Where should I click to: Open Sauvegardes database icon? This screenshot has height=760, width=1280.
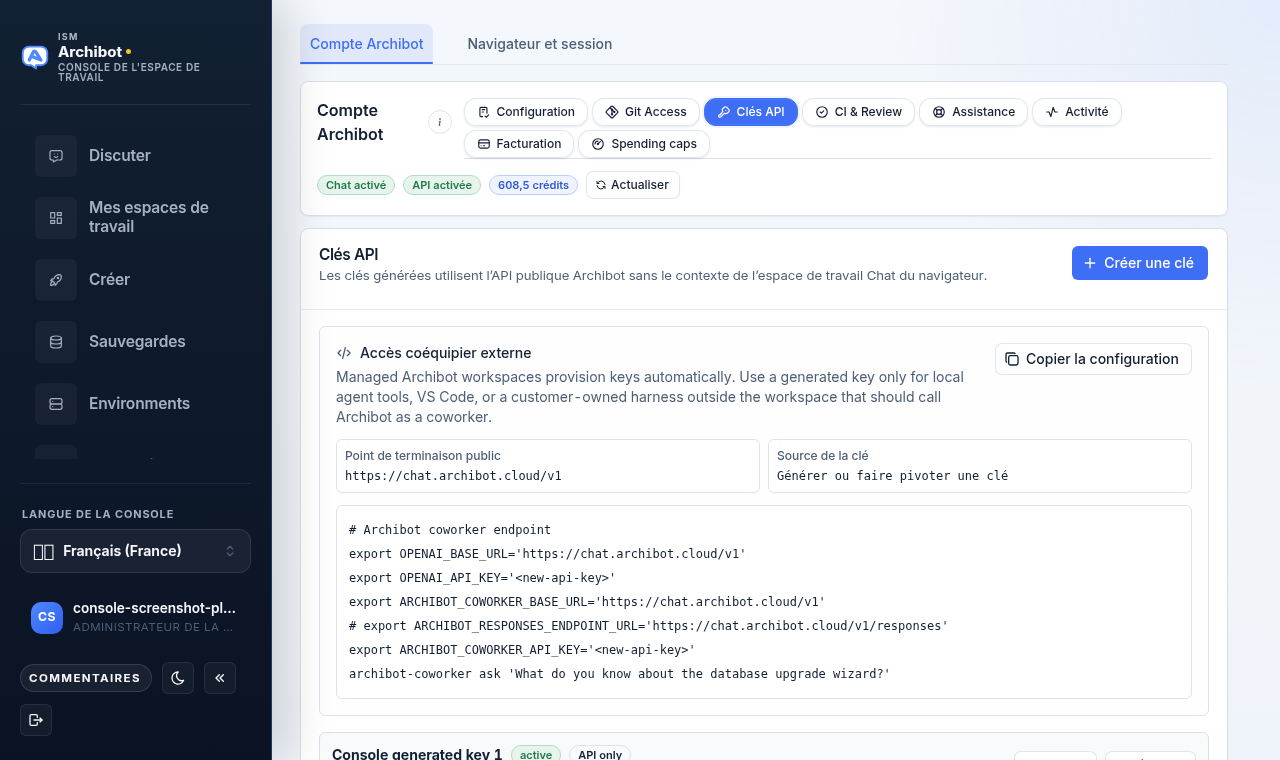point(56,342)
